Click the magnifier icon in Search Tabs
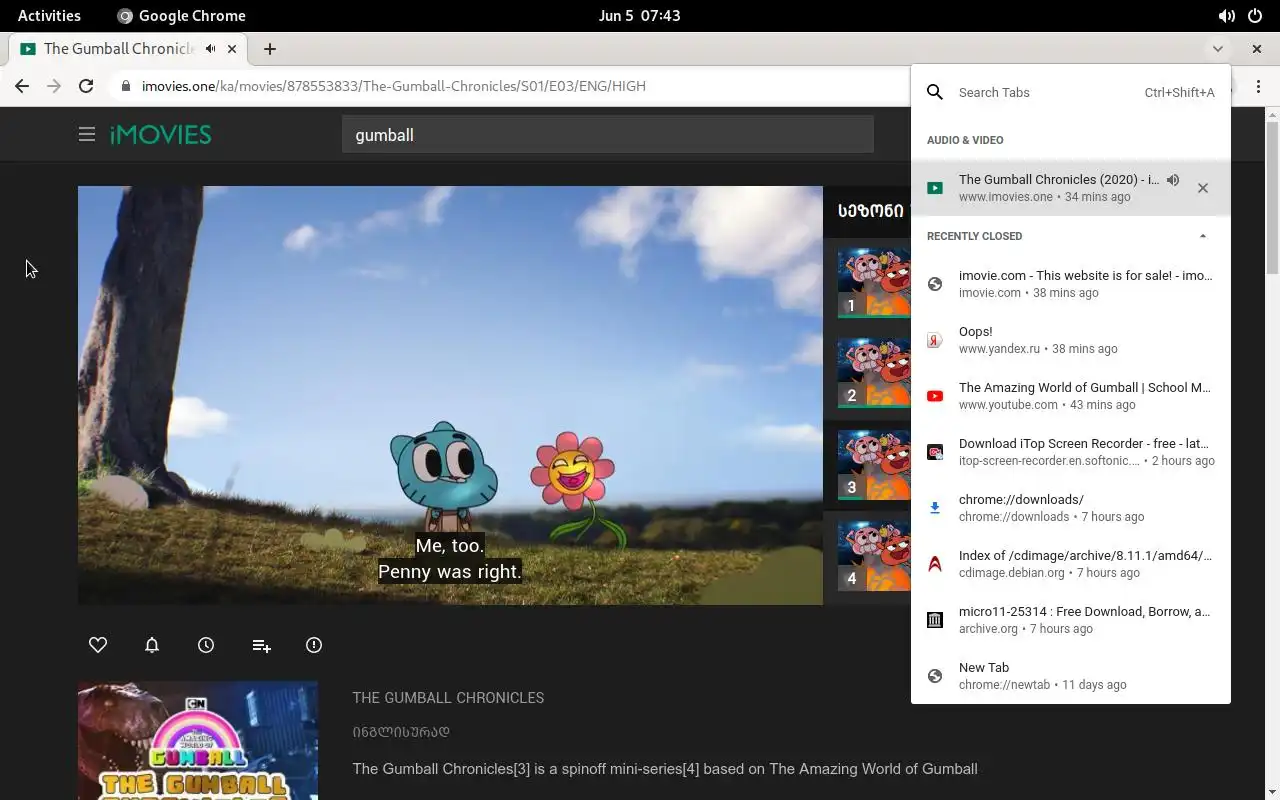Screen dimensions: 1280x800 [x=934, y=92]
